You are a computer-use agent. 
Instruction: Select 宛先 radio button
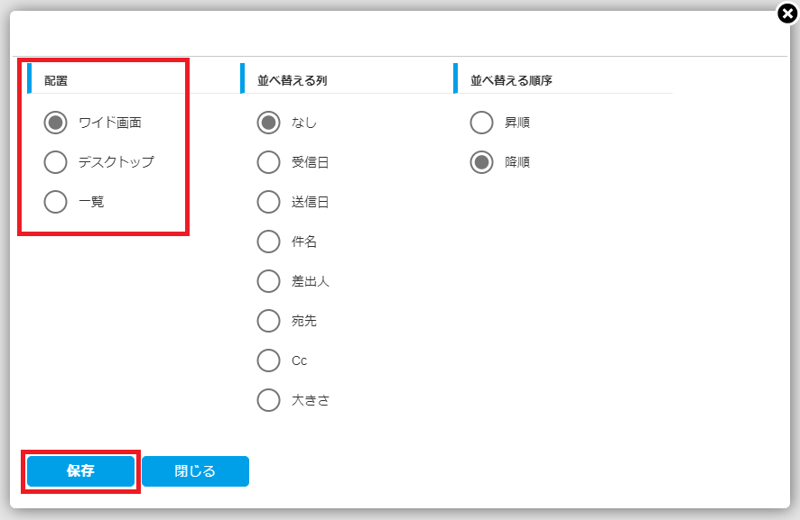point(268,321)
